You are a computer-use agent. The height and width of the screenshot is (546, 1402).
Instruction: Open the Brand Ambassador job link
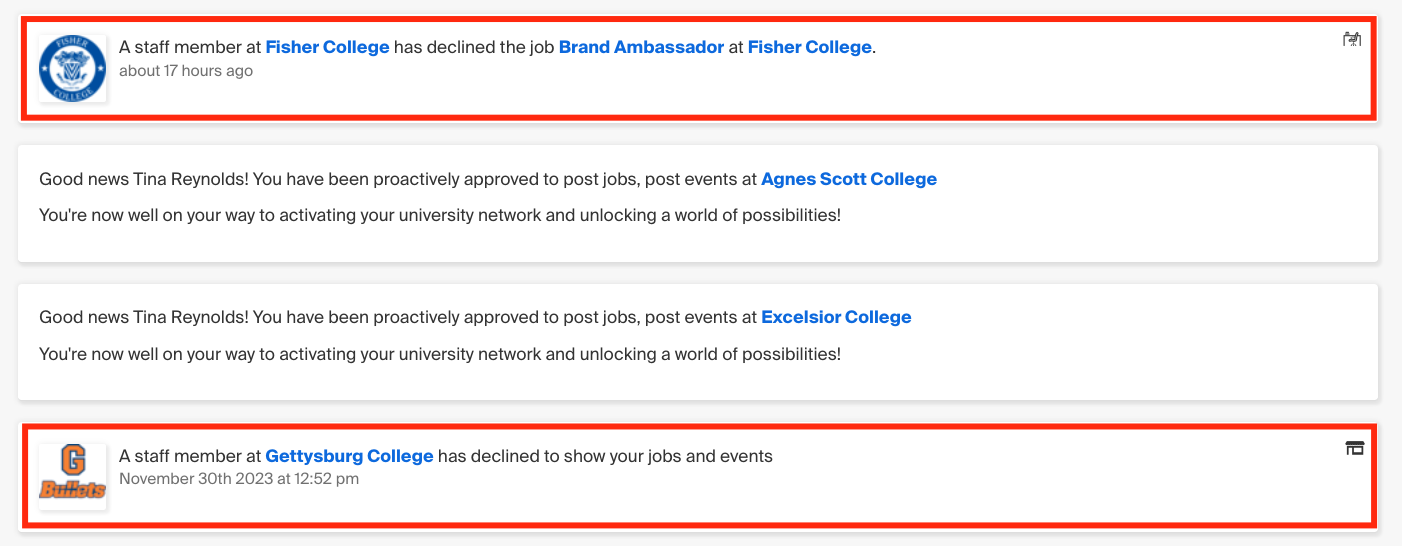(x=641, y=47)
